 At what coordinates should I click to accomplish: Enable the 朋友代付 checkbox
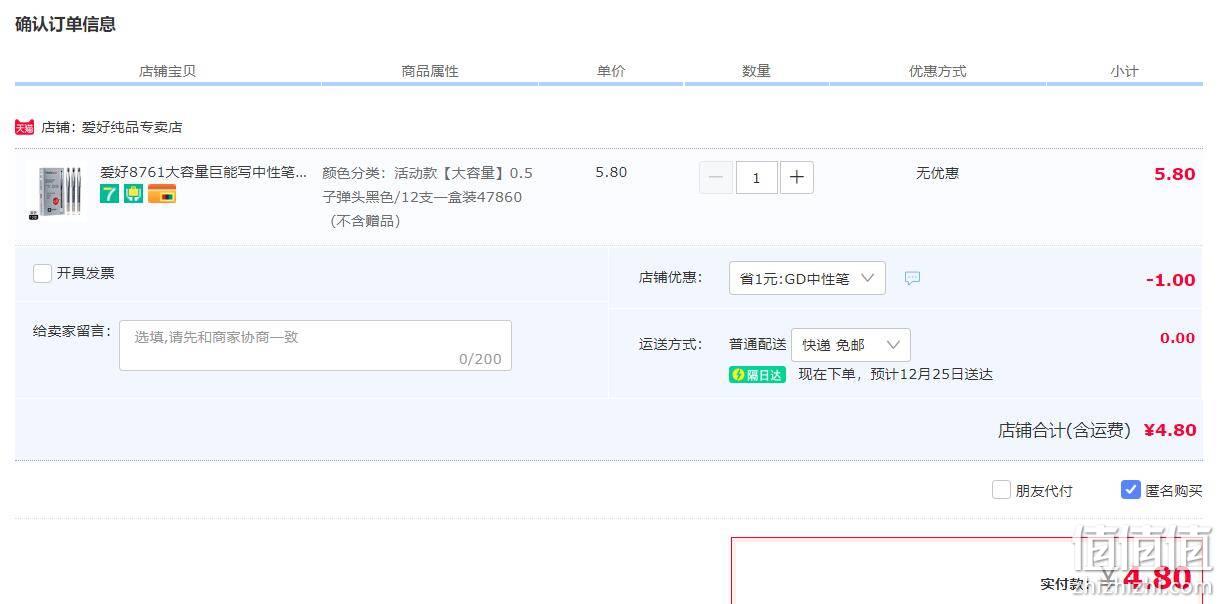click(x=1001, y=490)
